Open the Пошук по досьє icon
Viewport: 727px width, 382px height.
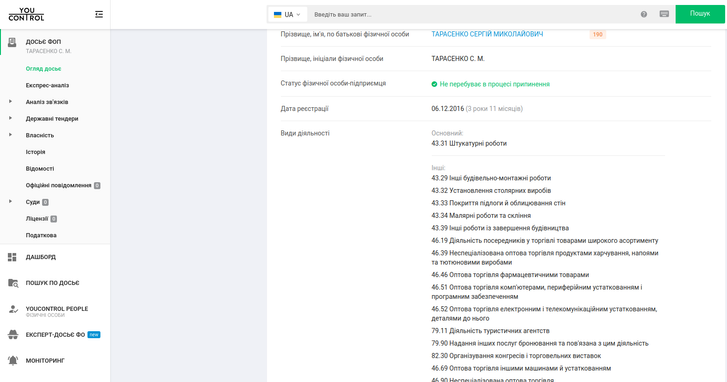tap(13, 283)
